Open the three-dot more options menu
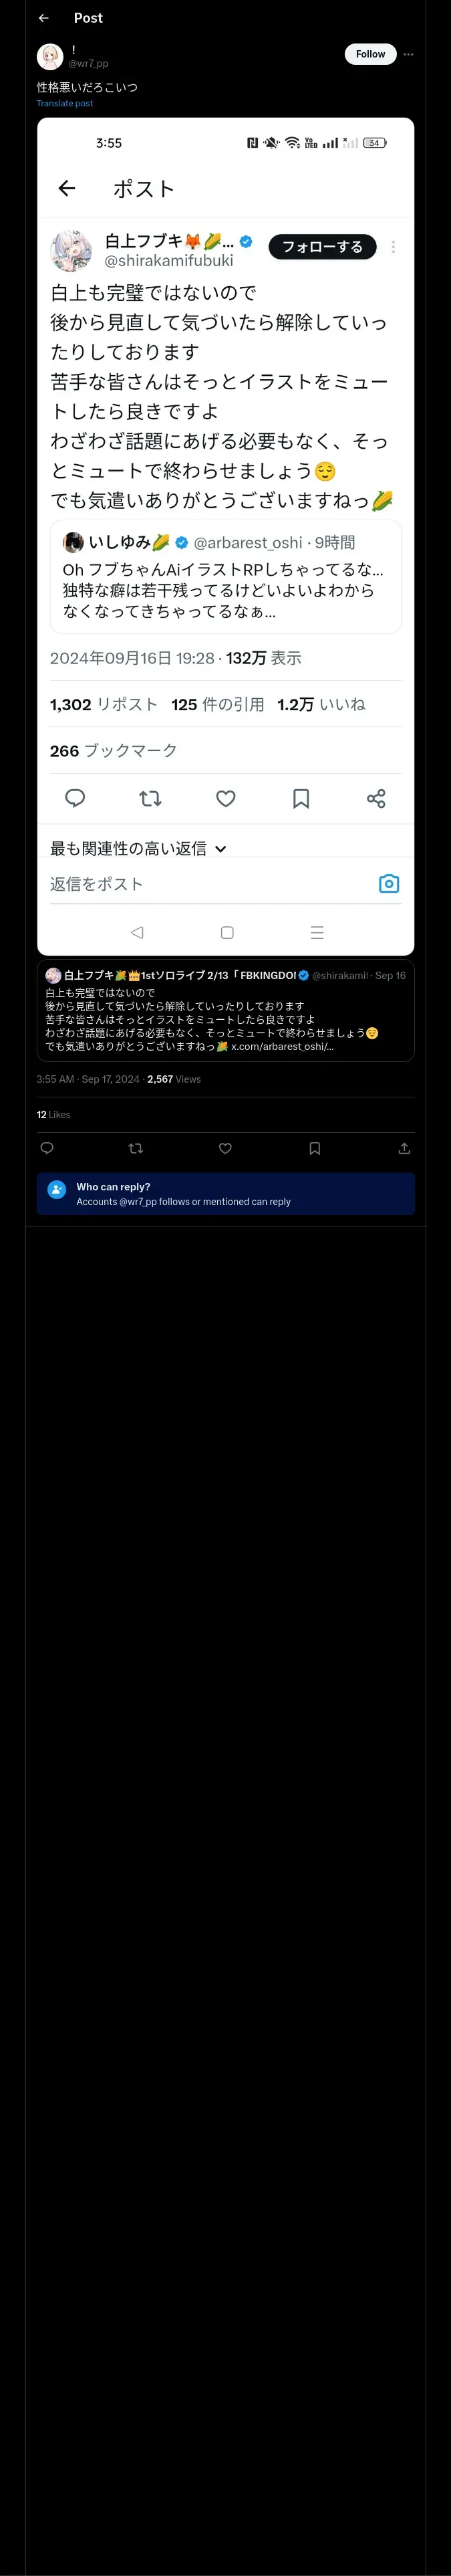451x2576 pixels. pyautogui.click(x=408, y=54)
